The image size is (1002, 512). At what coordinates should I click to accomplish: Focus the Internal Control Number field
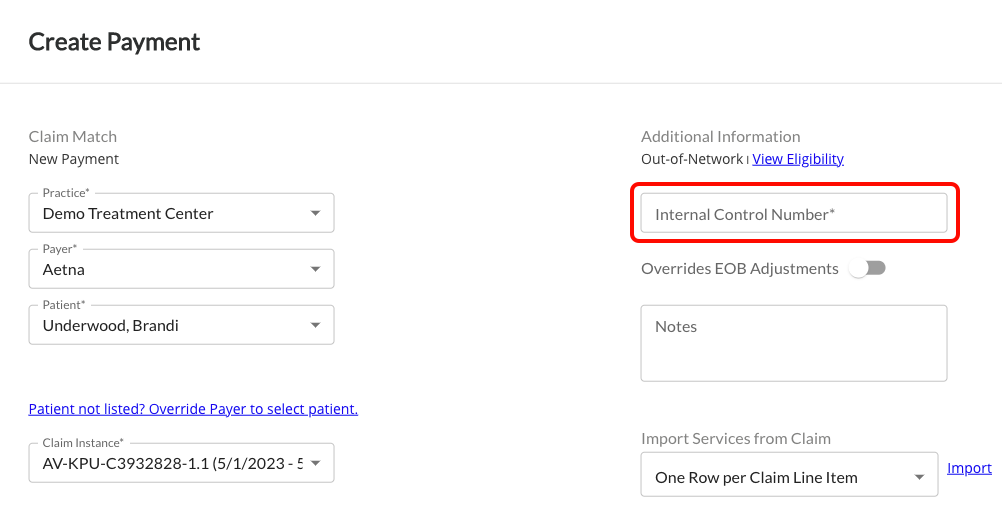(793, 214)
